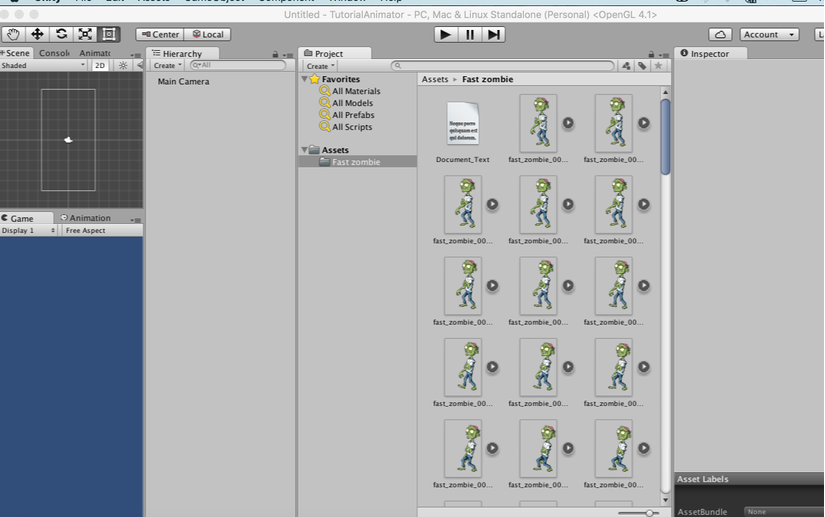Open the Free Aspect dropdown
Screen dimensions: 825x517
(x=102, y=230)
